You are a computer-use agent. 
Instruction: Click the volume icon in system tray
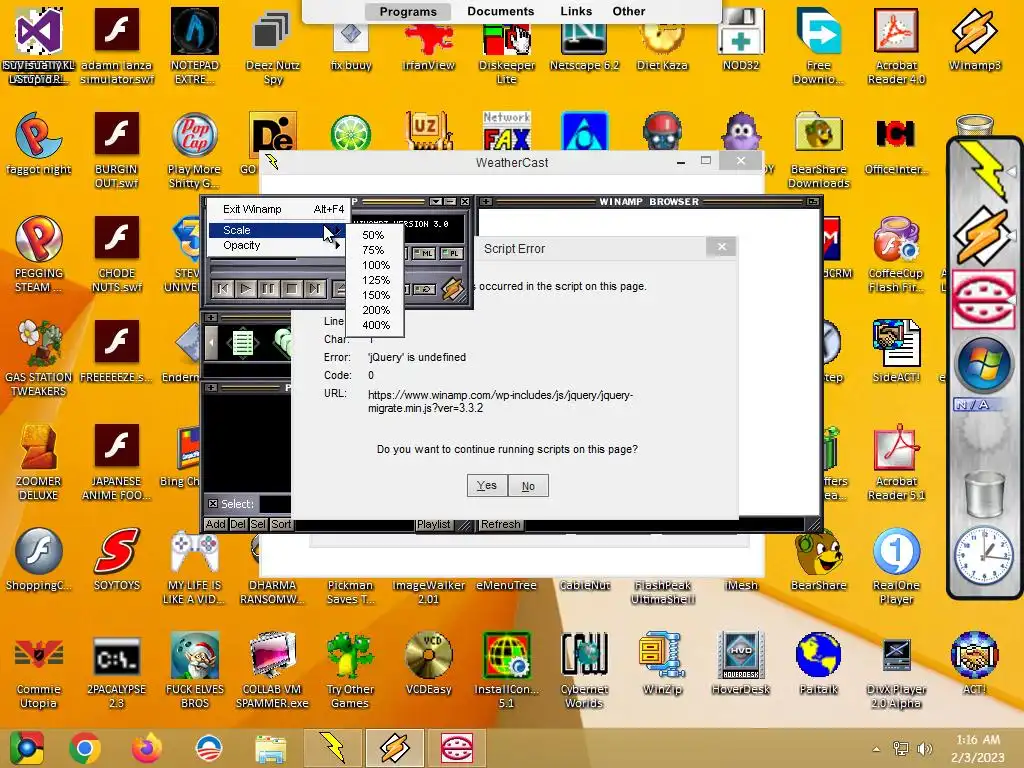click(925, 748)
